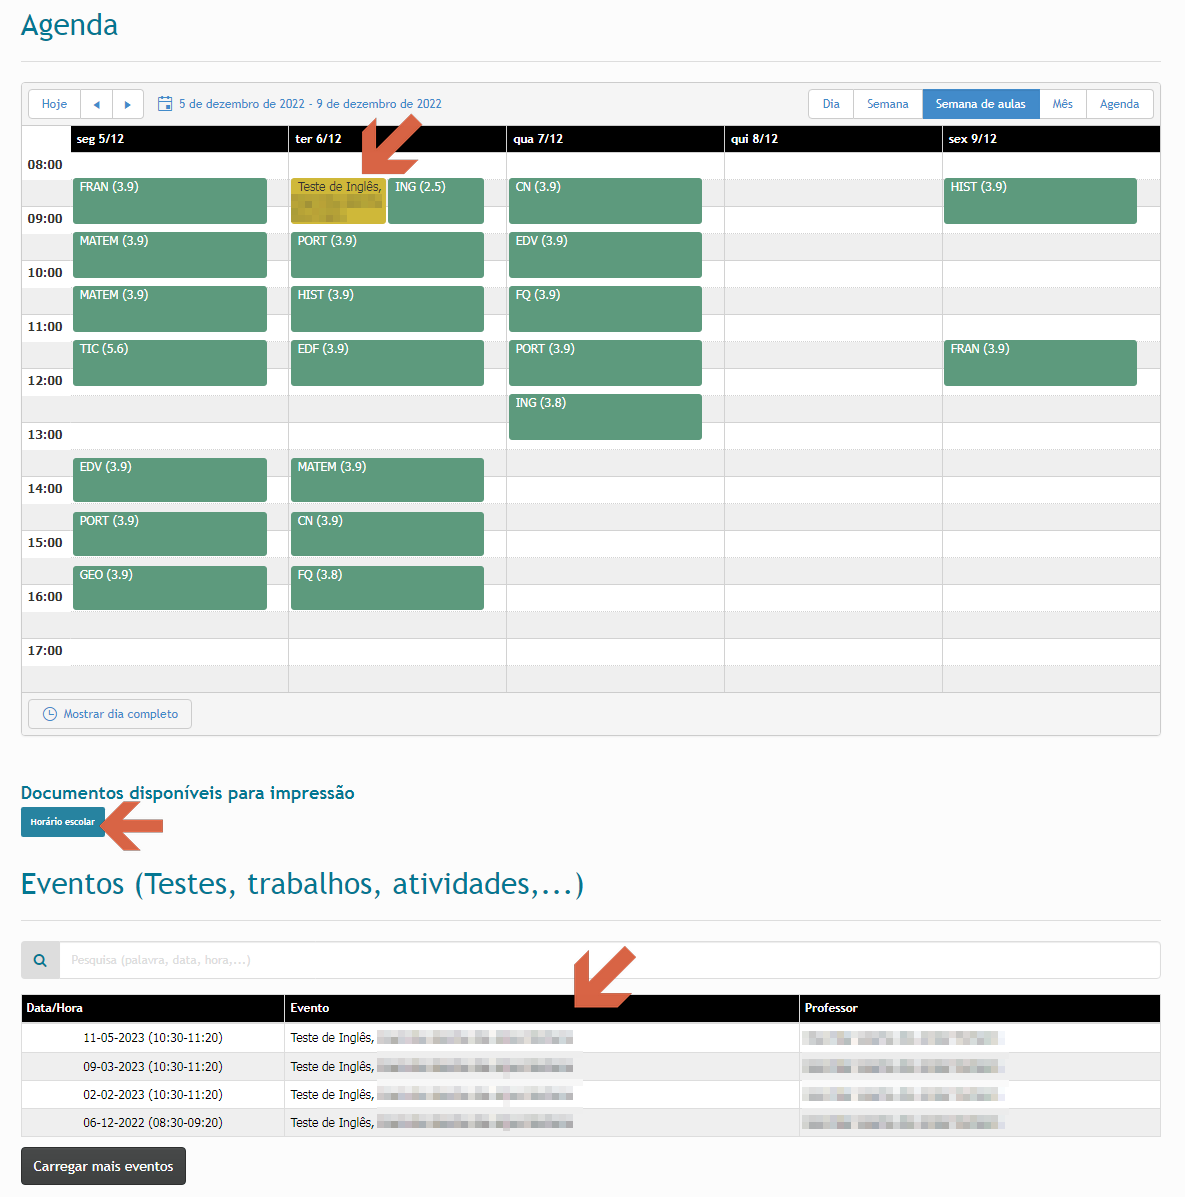Advance to the next week using the right arrow
Image resolution: width=1185 pixels, height=1197 pixels.
click(x=127, y=104)
